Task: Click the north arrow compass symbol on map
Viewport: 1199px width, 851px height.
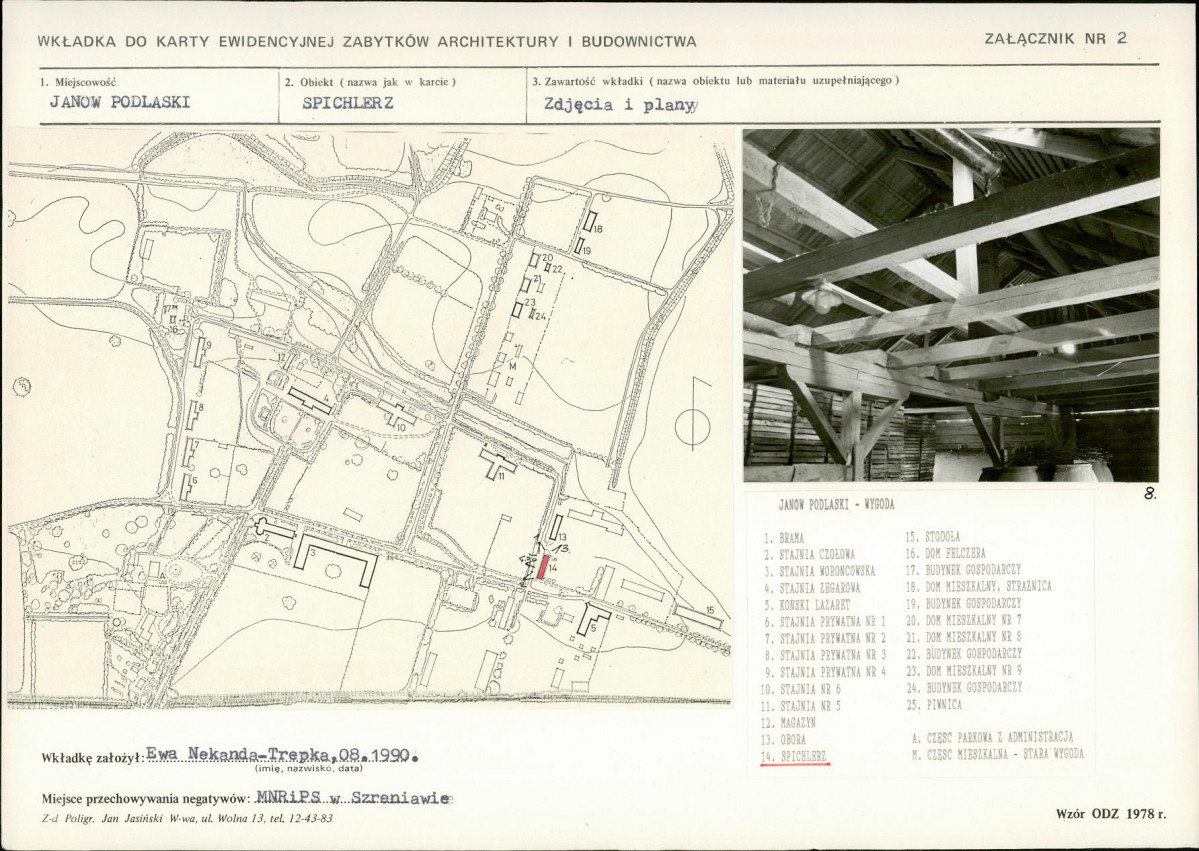Action: coord(692,419)
